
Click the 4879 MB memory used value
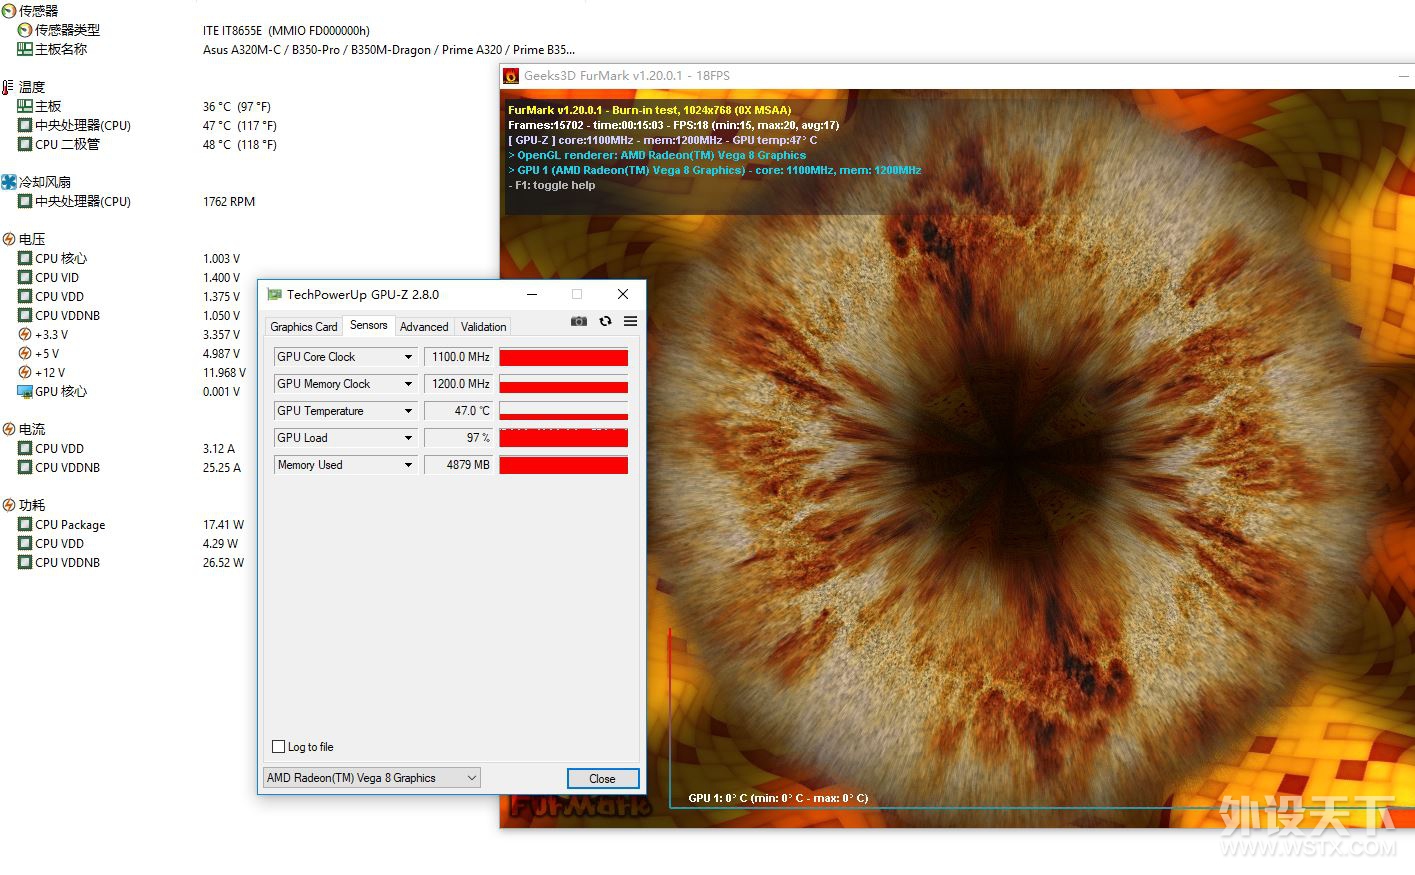(x=460, y=465)
